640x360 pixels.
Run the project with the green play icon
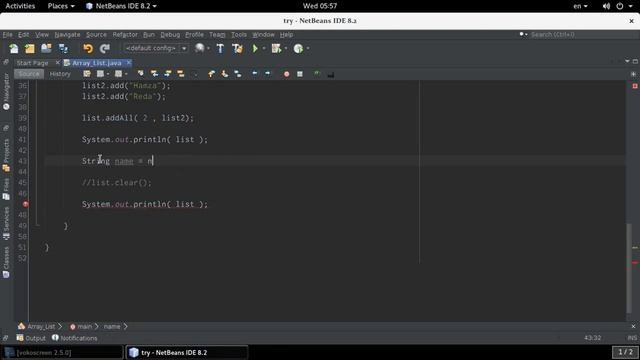tap(255, 49)
